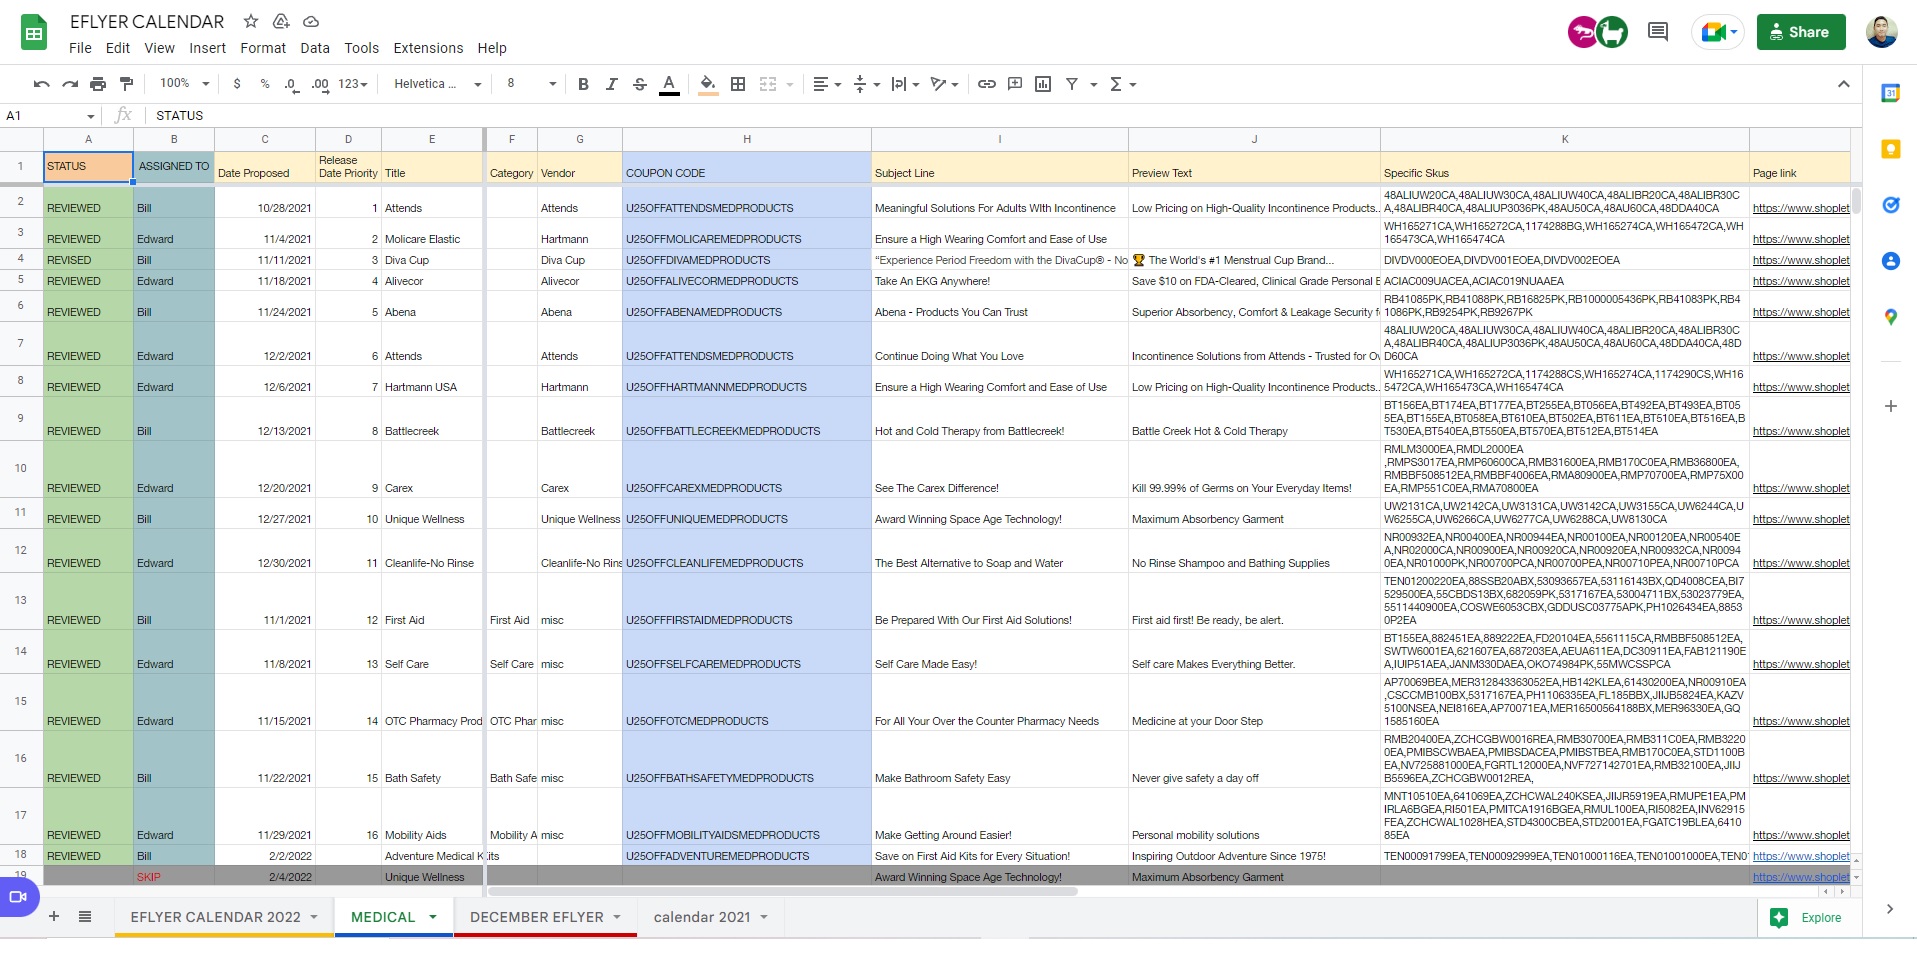Open comment history icon
Image resolution: width=1917 pixels, height=969 pixels.
[1657, 32]
